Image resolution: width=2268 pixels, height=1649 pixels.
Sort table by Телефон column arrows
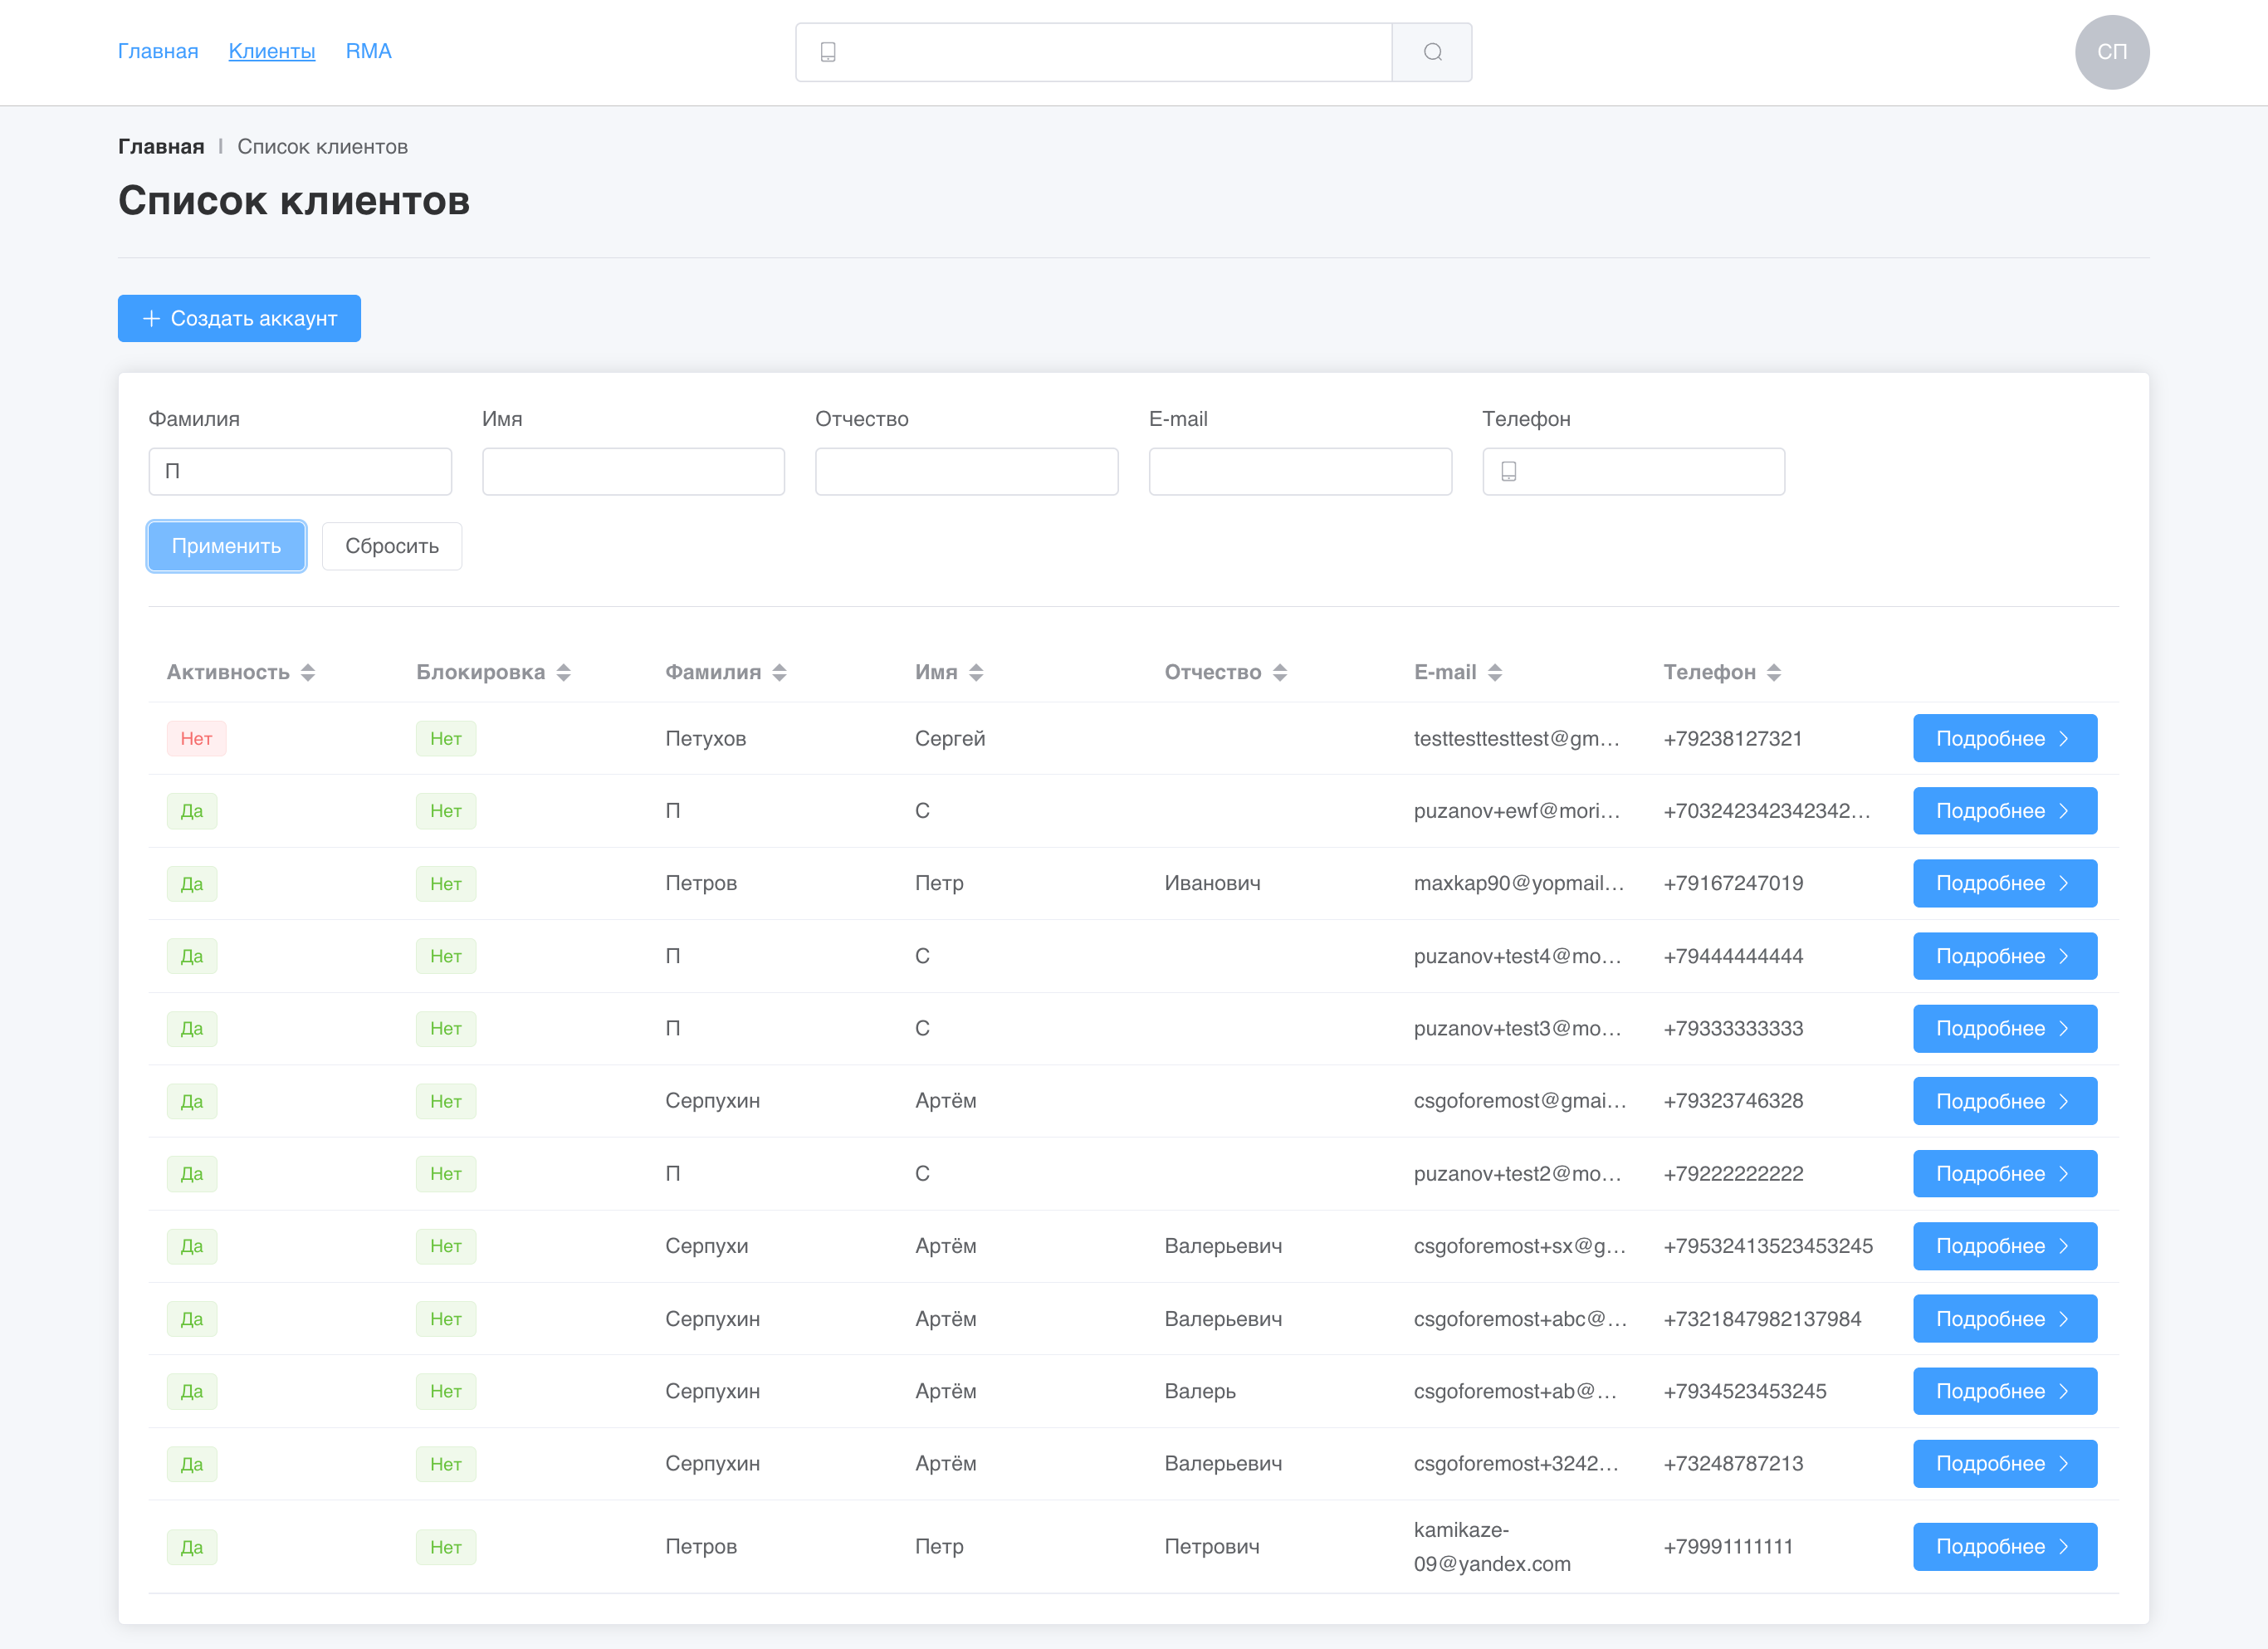click(1774, 673)
